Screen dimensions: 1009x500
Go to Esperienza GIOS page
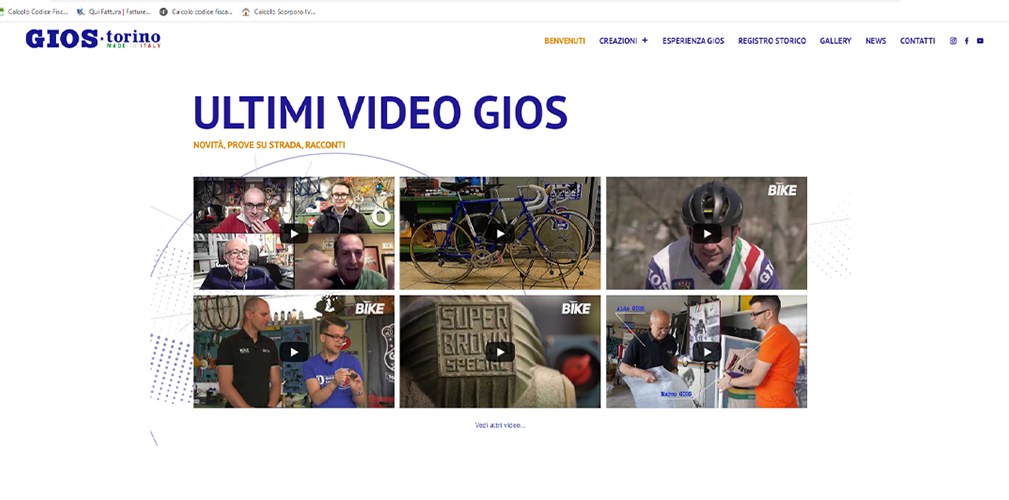coord(693,41)
